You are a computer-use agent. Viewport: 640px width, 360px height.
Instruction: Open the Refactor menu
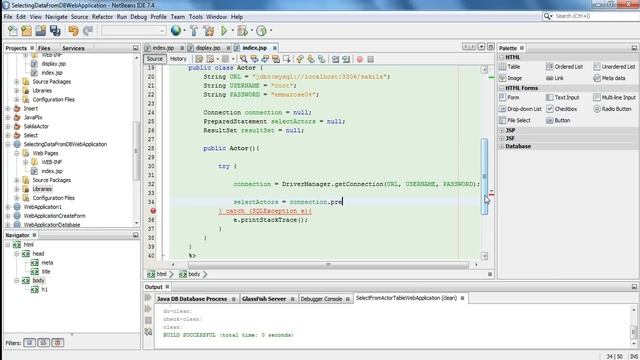(x=102, y=17)
